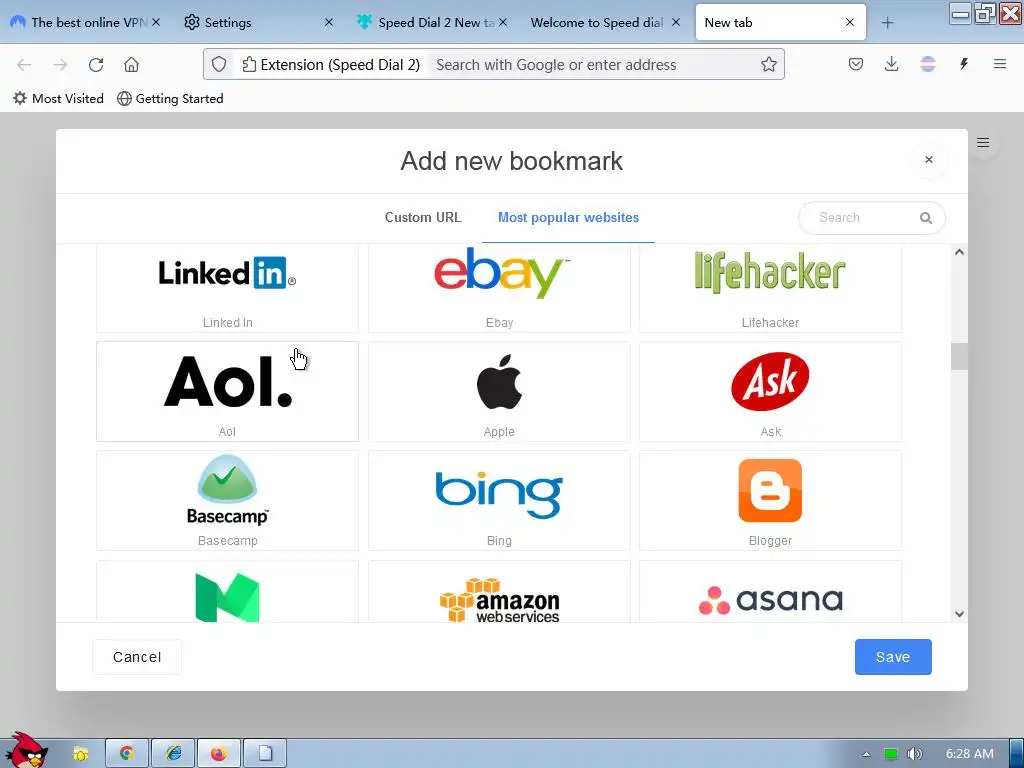Click the browser Forward arrow
The height and width of the screenshot is (768, 1024).
60,64
